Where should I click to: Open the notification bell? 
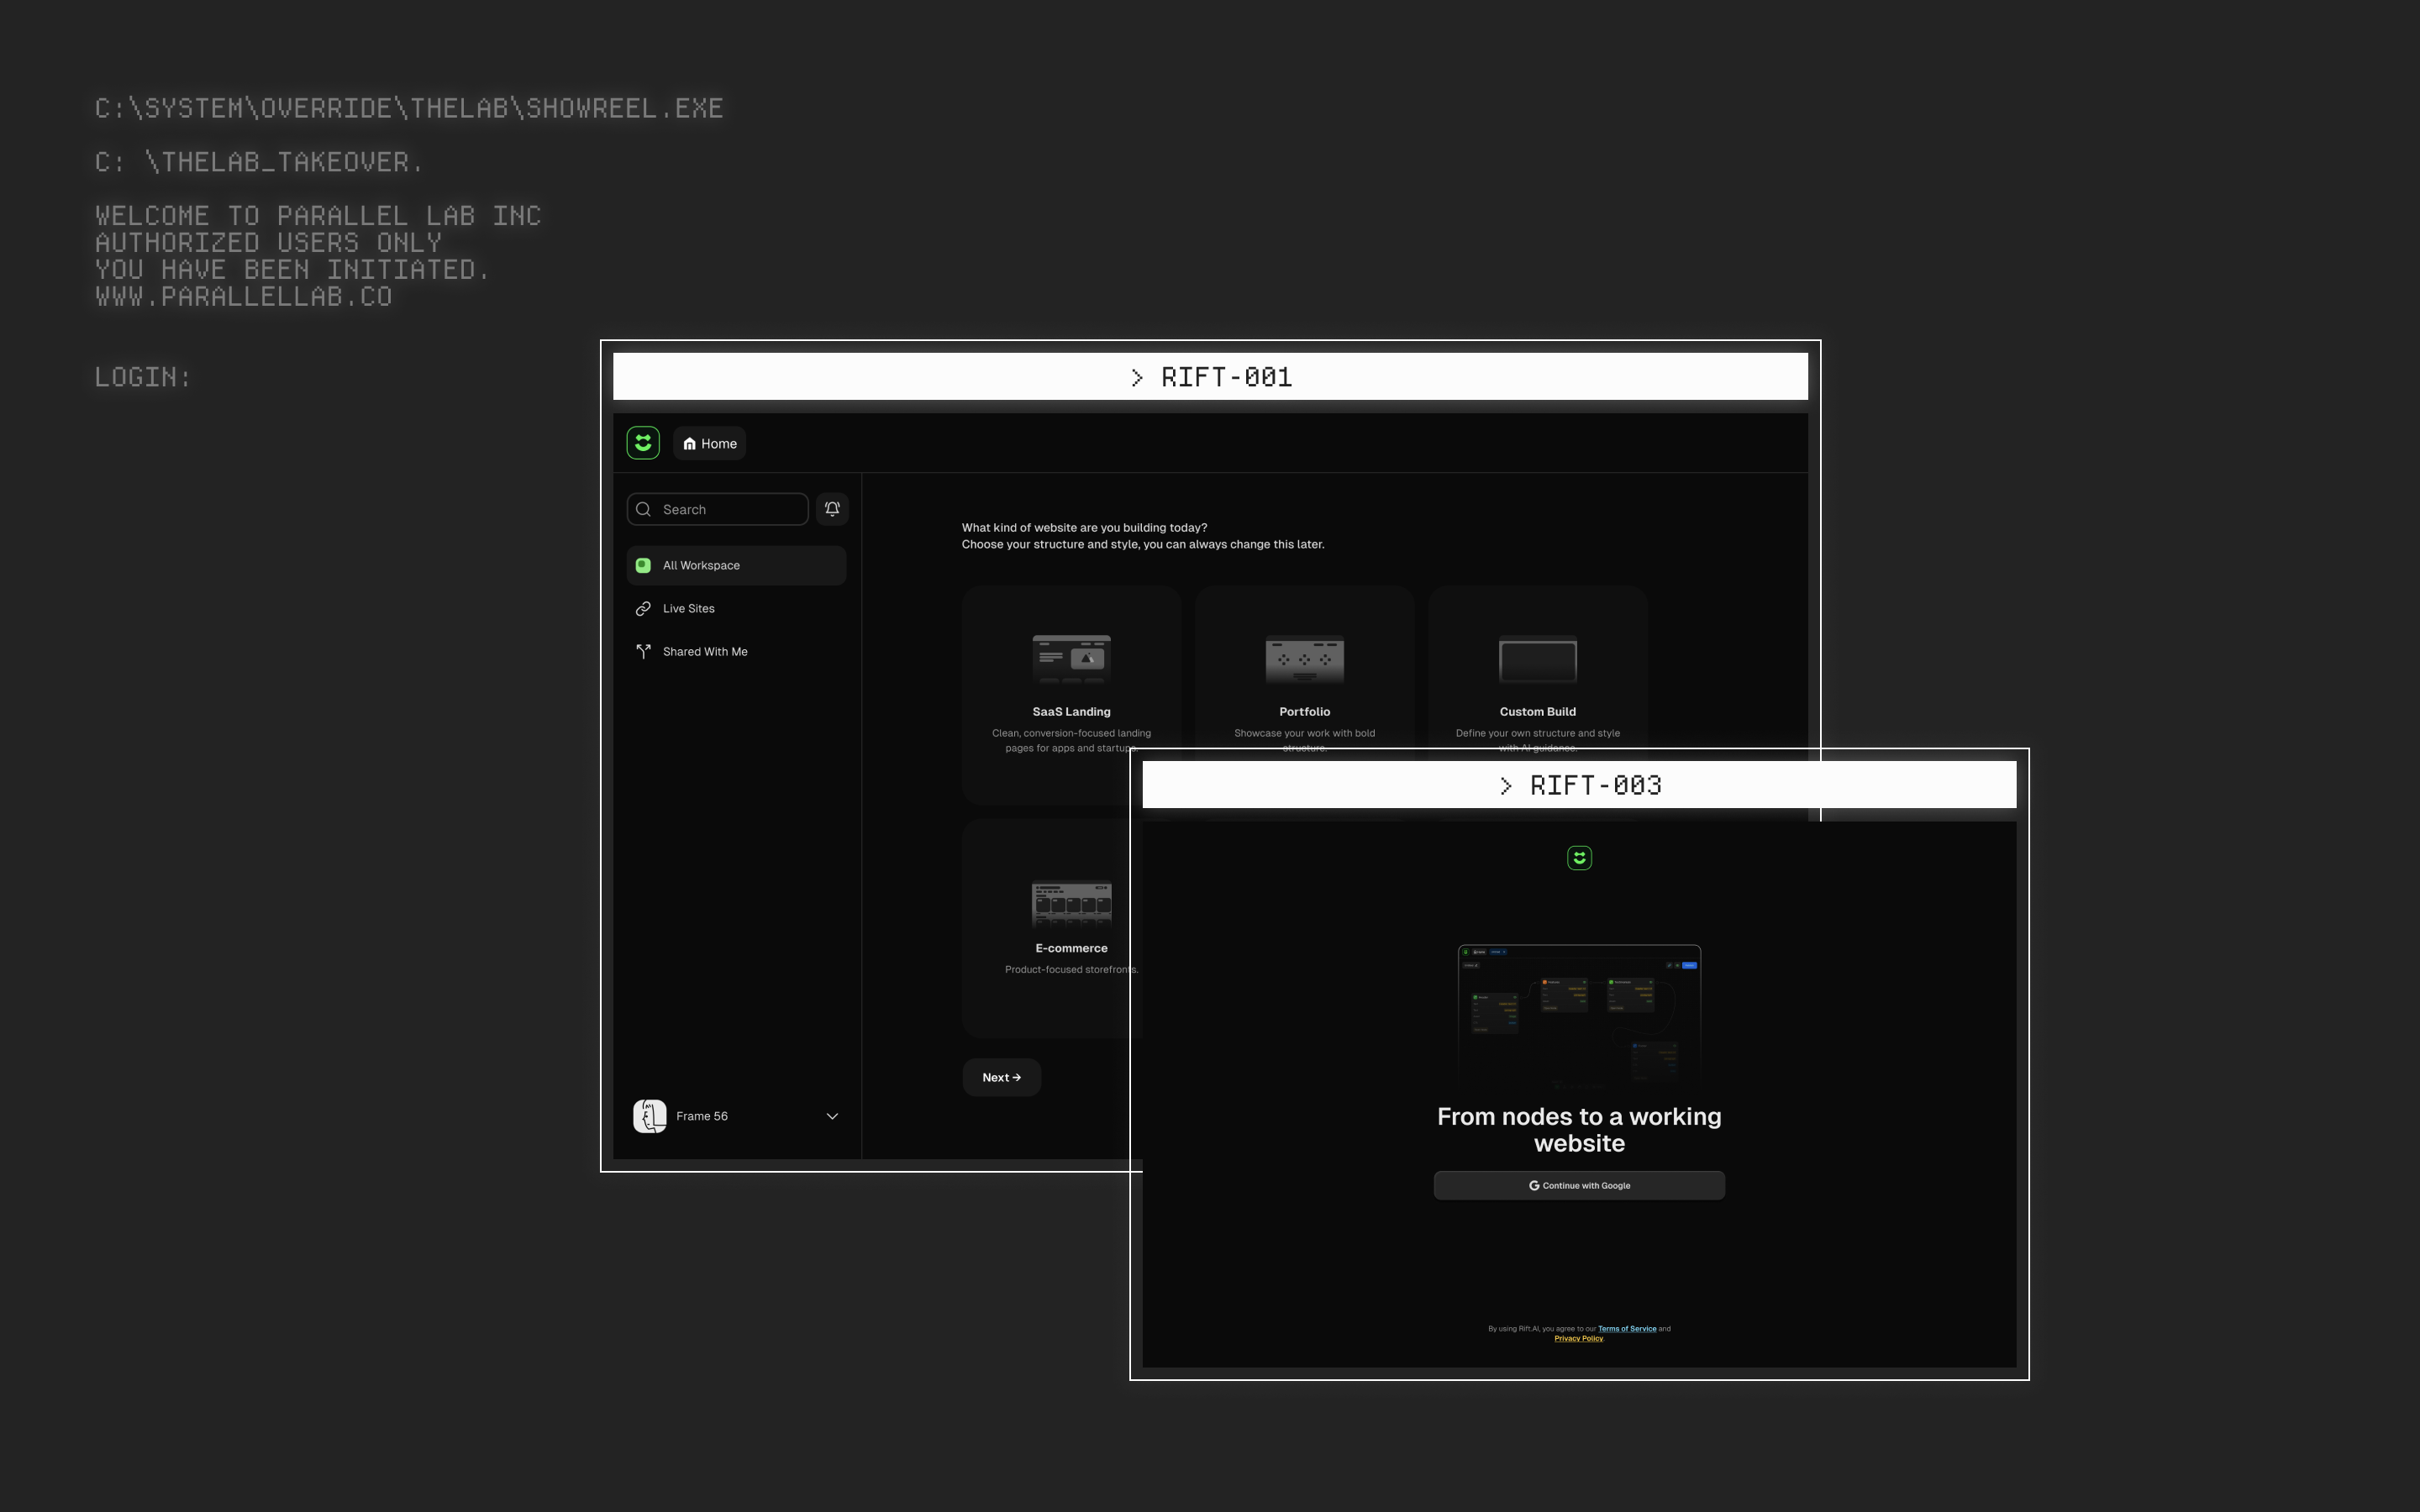click(x=832, y=508)
